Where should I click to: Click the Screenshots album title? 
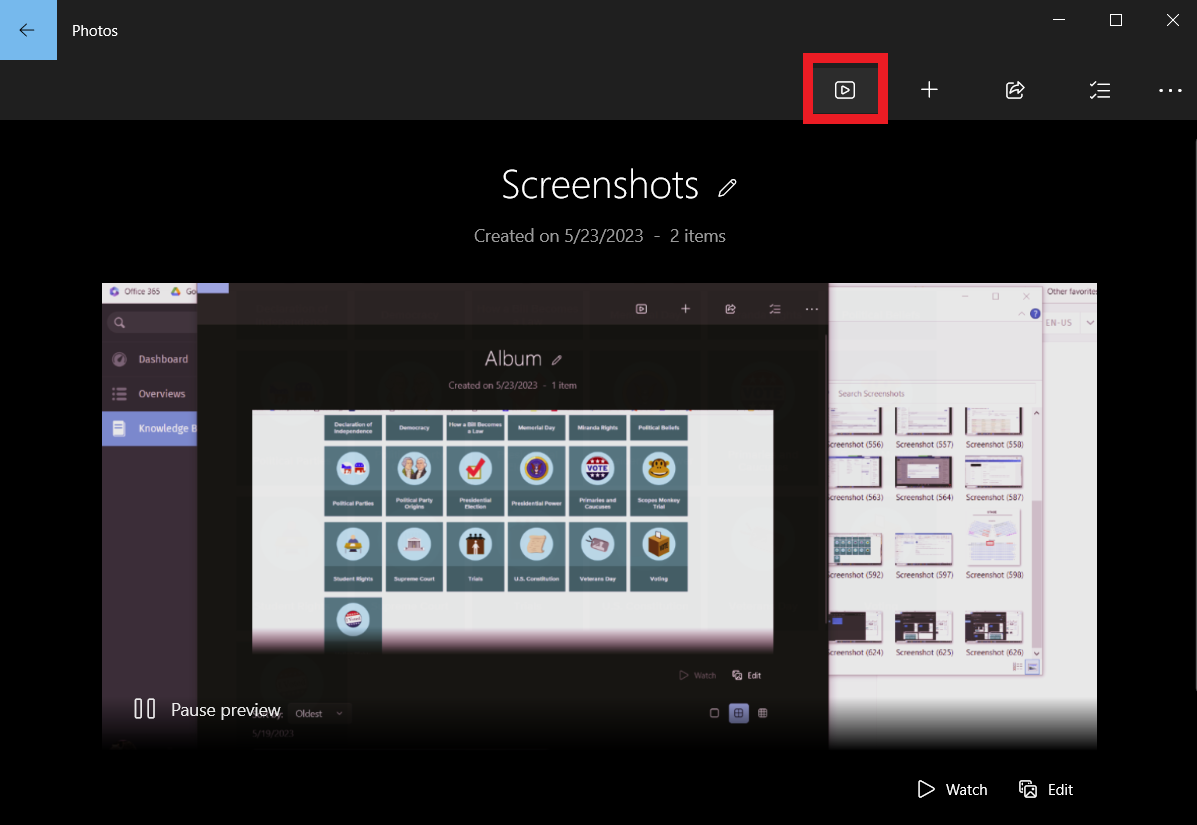point(599,185)
